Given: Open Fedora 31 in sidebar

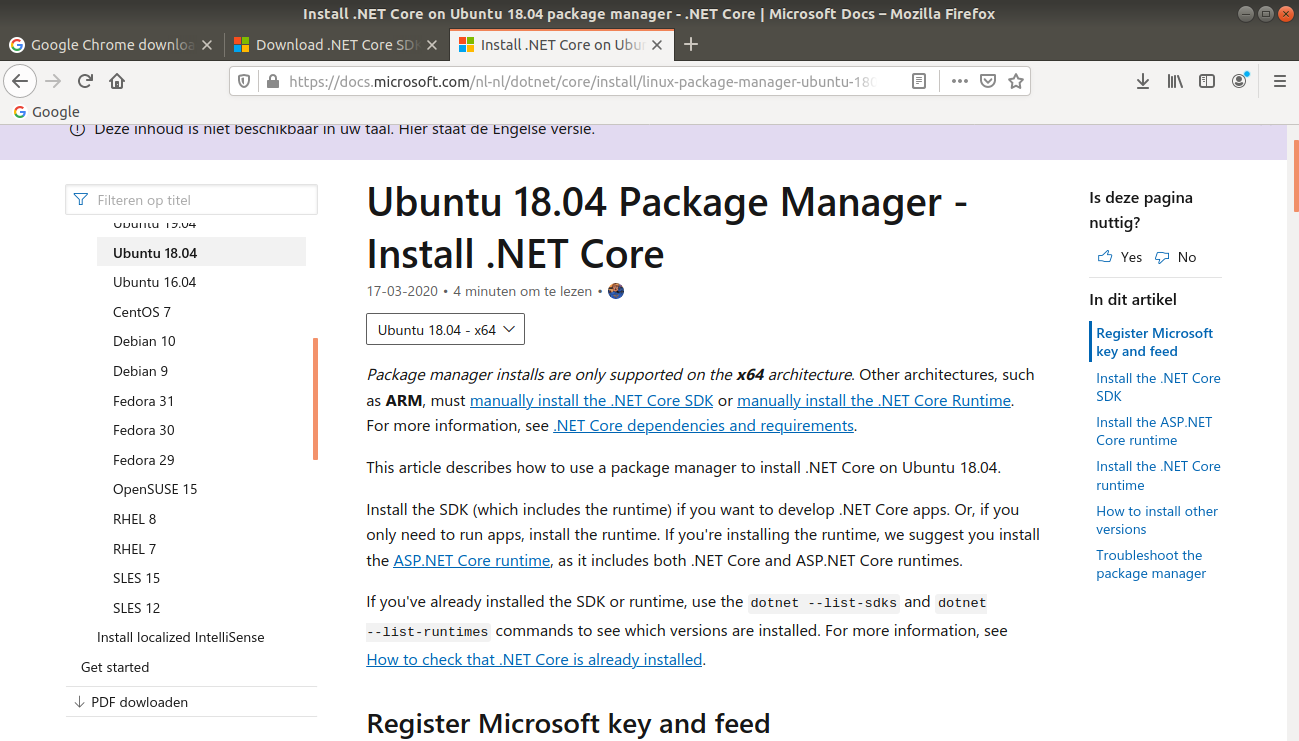Looking at the screenshot, I should (x=143, y=401).
